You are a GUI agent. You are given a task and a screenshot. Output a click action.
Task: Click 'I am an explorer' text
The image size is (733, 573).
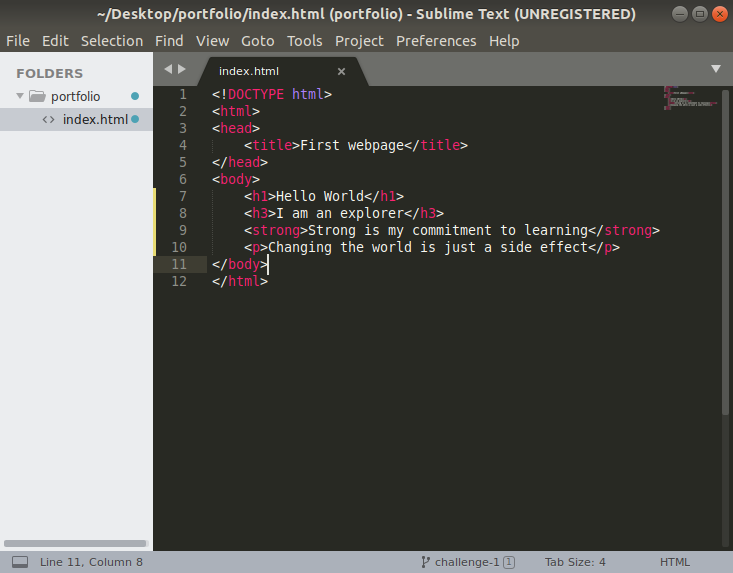[340, 214]
